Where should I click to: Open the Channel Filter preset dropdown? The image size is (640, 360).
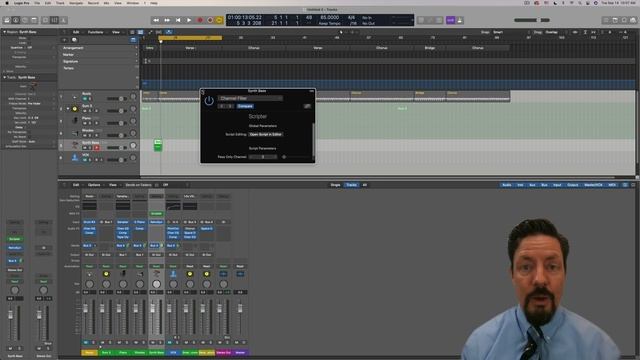pyautogui.click(x=250, y=98)
